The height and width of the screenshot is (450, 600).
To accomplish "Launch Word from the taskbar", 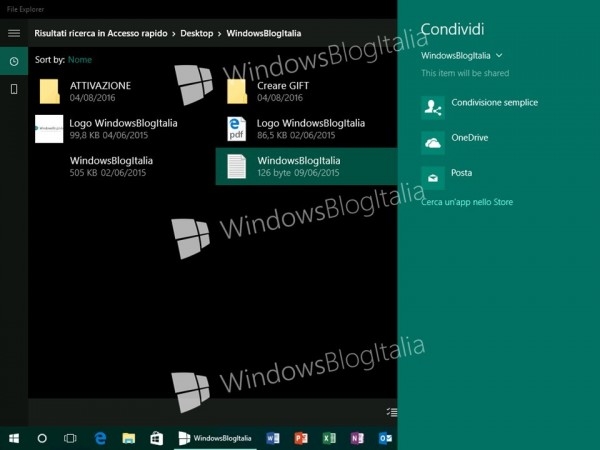I will [272, 438].
